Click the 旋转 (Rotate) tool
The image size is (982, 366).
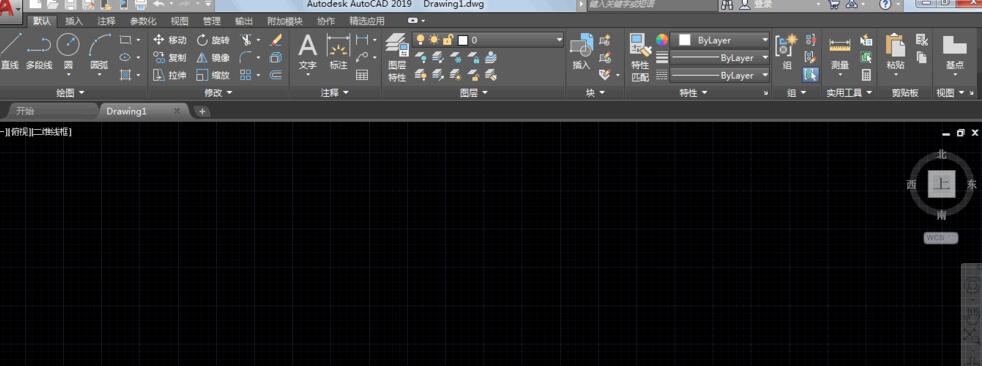pos(213,40)
